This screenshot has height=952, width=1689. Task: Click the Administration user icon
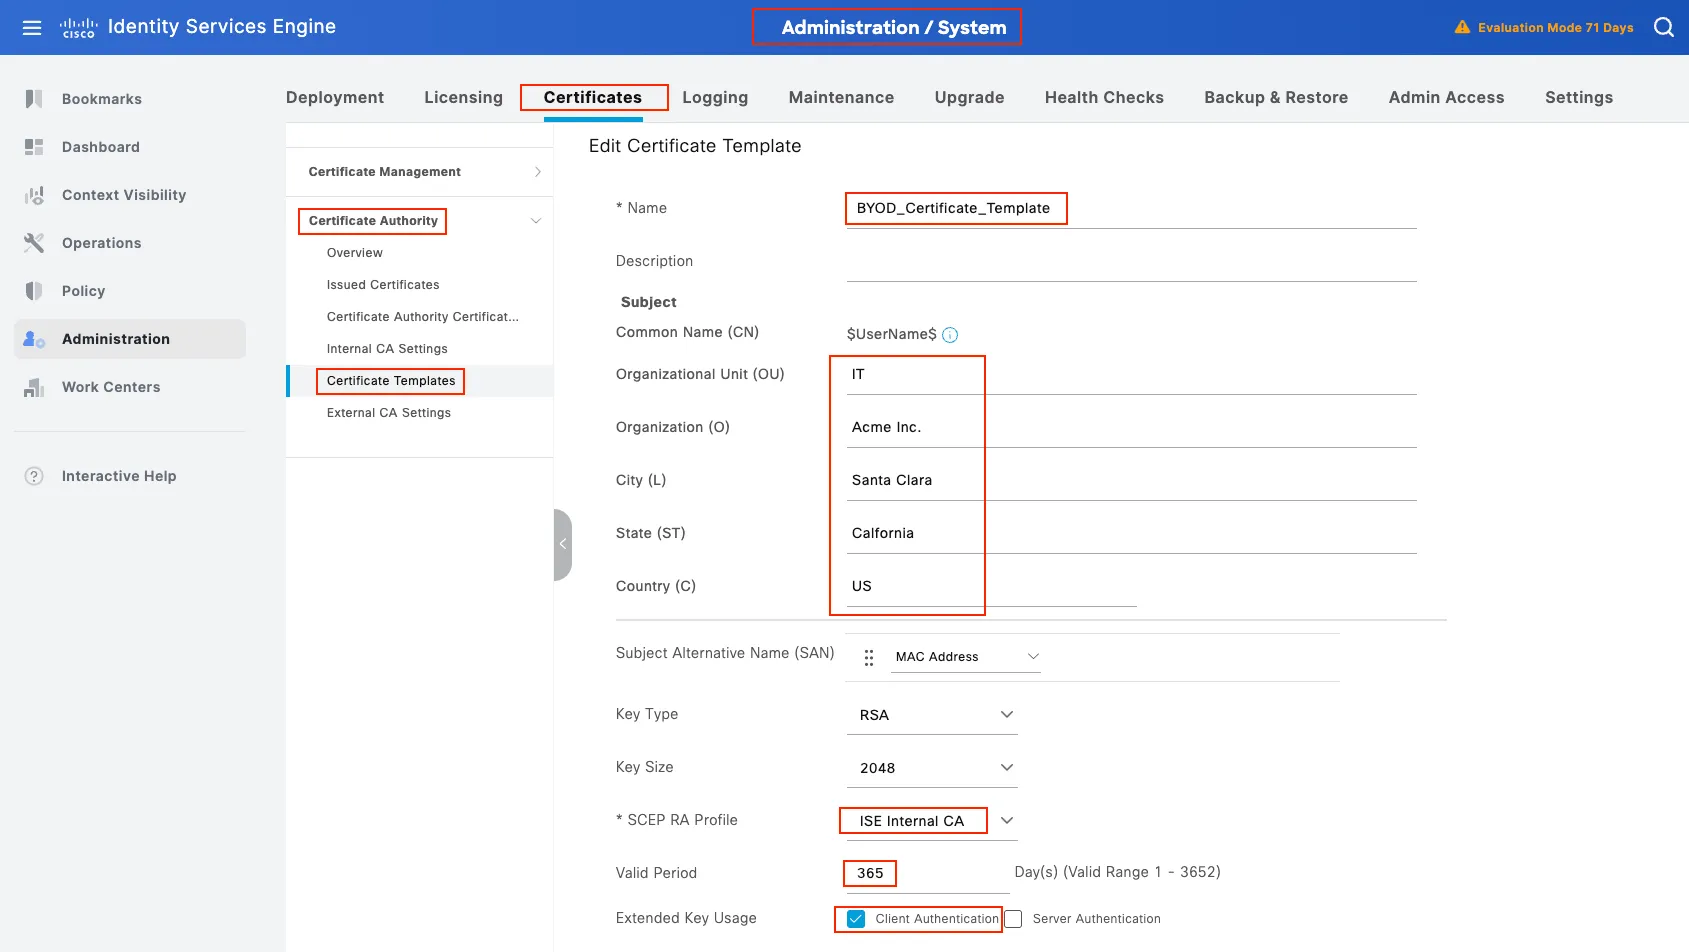(x=34, y=339)
